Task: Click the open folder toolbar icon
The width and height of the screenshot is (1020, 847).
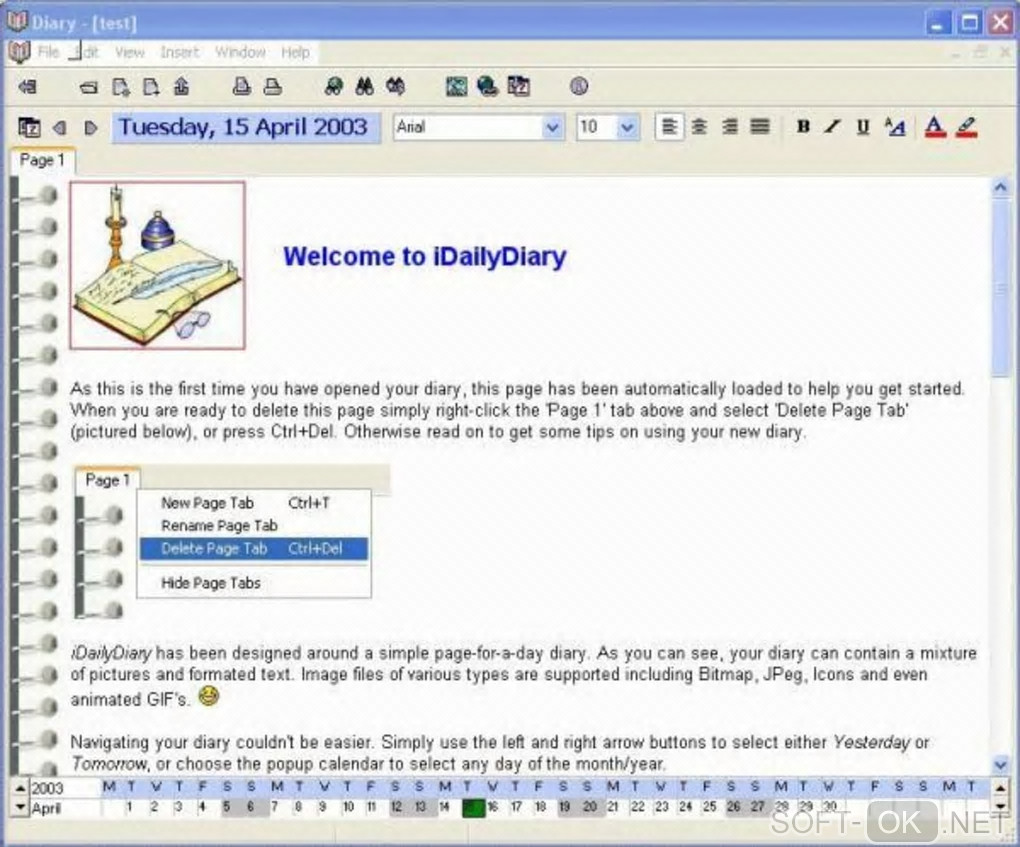Action: (x=88, y=87)
